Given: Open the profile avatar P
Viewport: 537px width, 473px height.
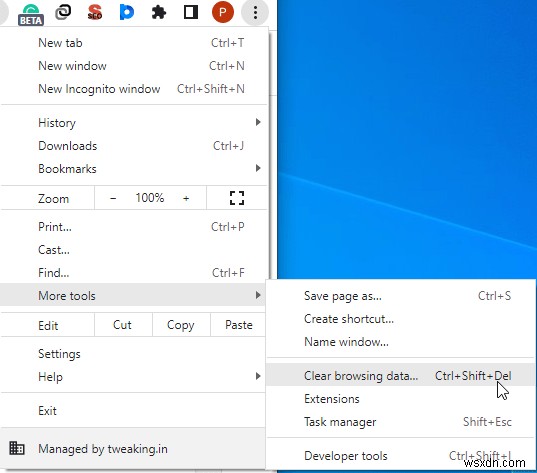Looking at the screenshot, I should [223, 12].
